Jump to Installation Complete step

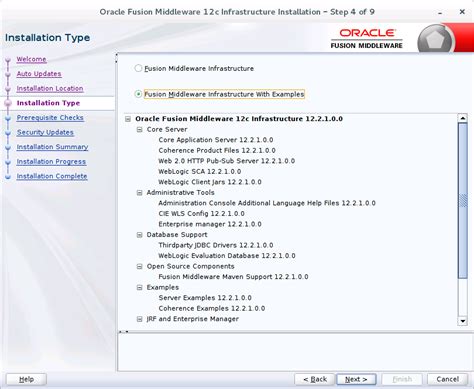click(x=52, y=176)
